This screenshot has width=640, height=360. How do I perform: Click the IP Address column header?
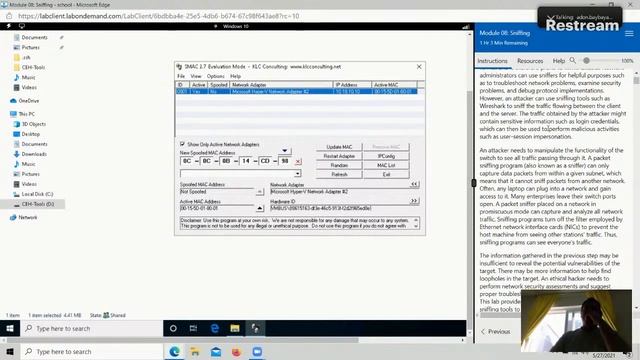click(352, 85)
